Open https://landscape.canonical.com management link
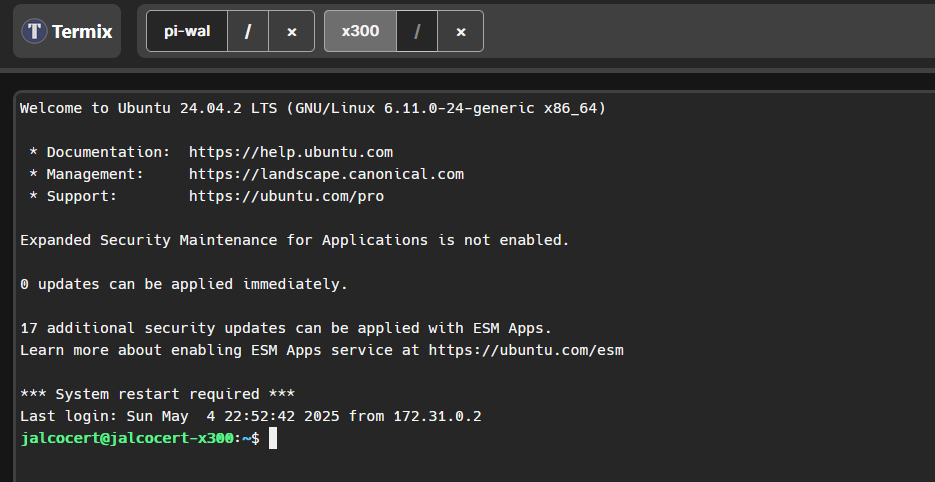The image size is (935, 482). pyautogui.click(x=326, y=174)
